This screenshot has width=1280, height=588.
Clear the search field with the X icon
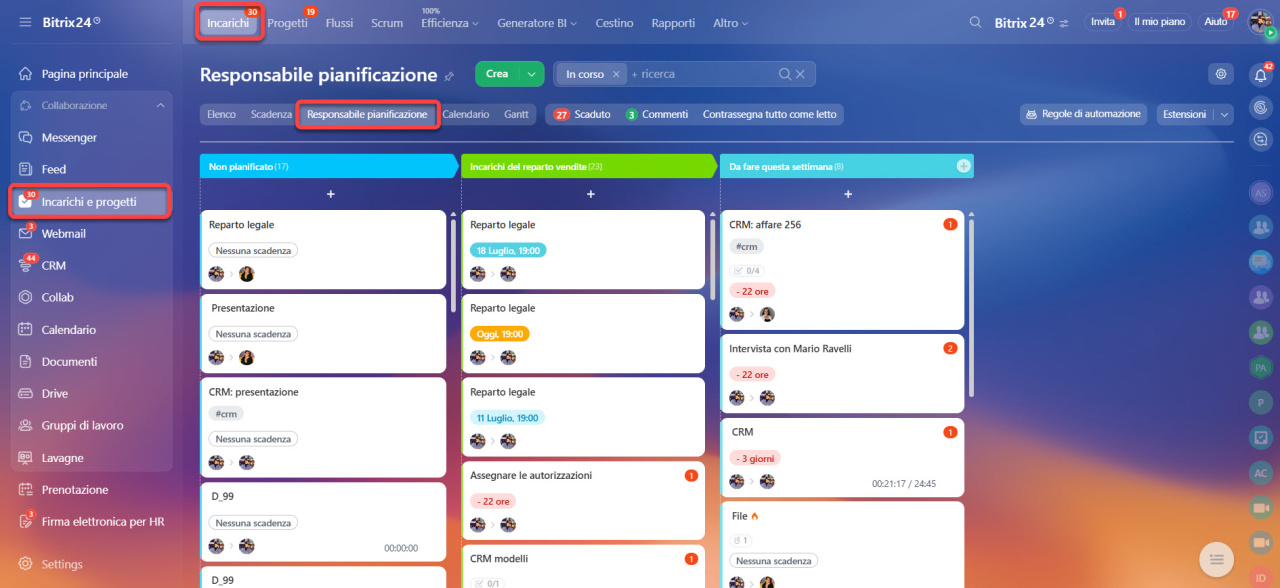[799, 74]
